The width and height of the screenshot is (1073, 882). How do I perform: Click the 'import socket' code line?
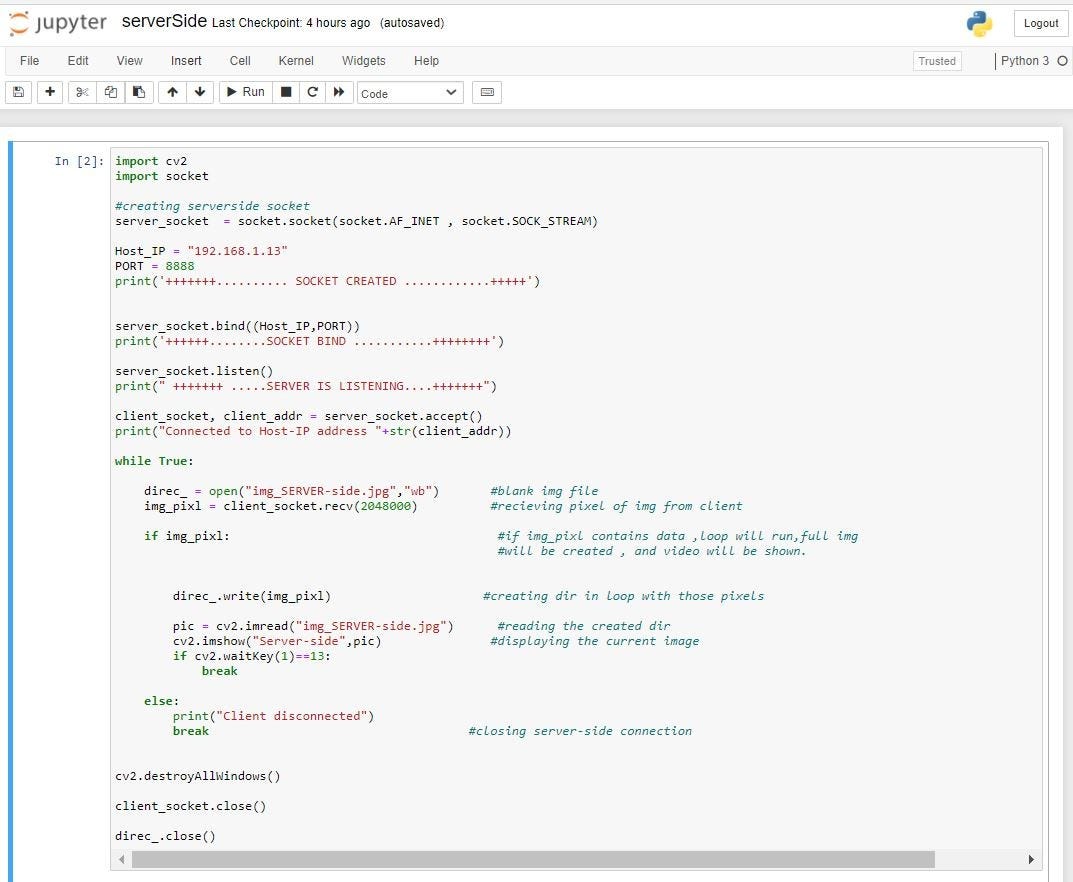(161, 176)
